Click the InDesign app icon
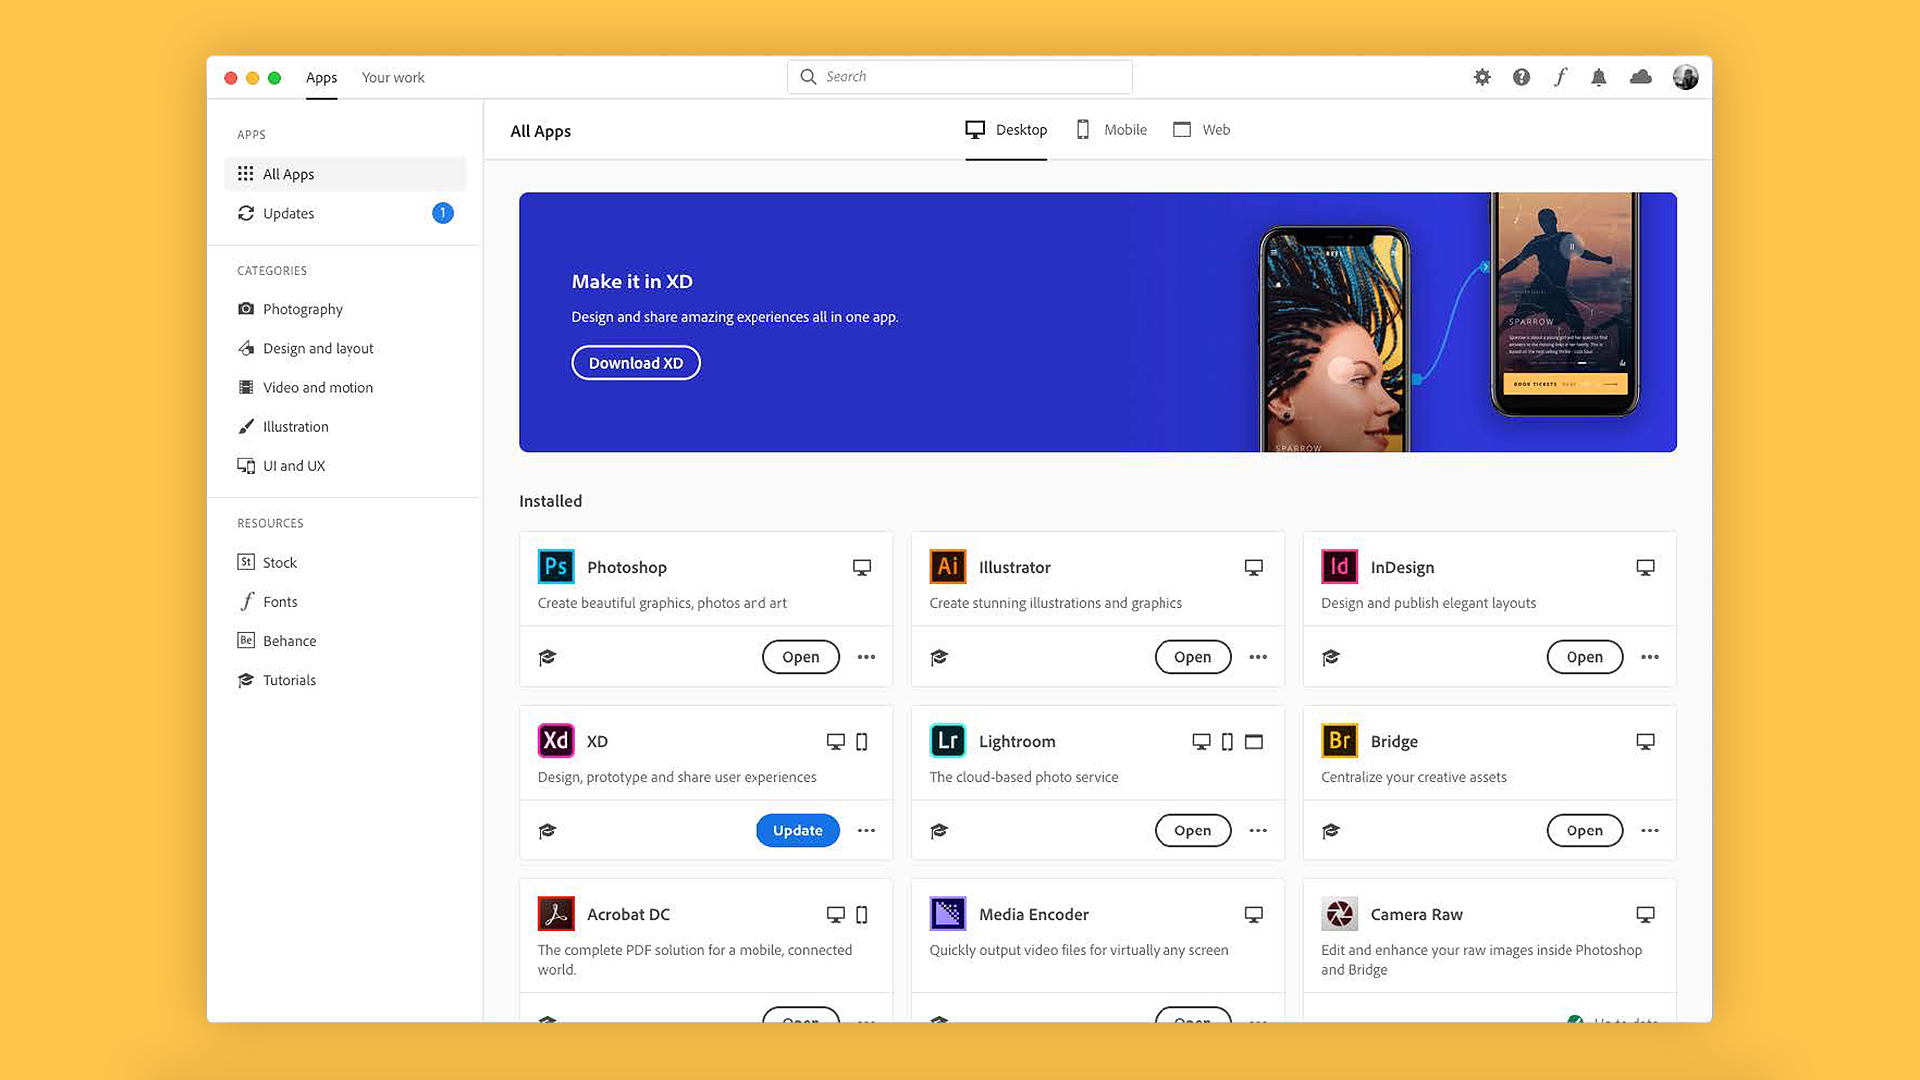This screenshot has height=1080, width=1920. pyautogui.click(x=1340, y=566)
